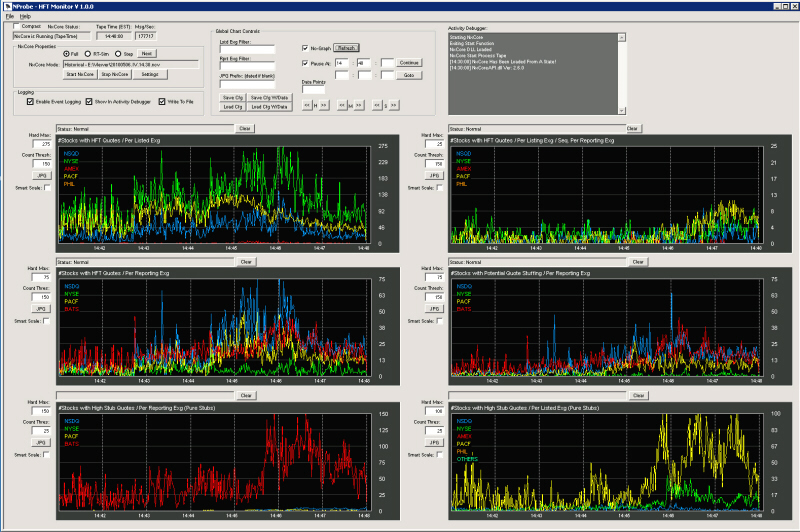Click JPG button beside Seq. Per Reporting Exg chart

click(434, 175)
